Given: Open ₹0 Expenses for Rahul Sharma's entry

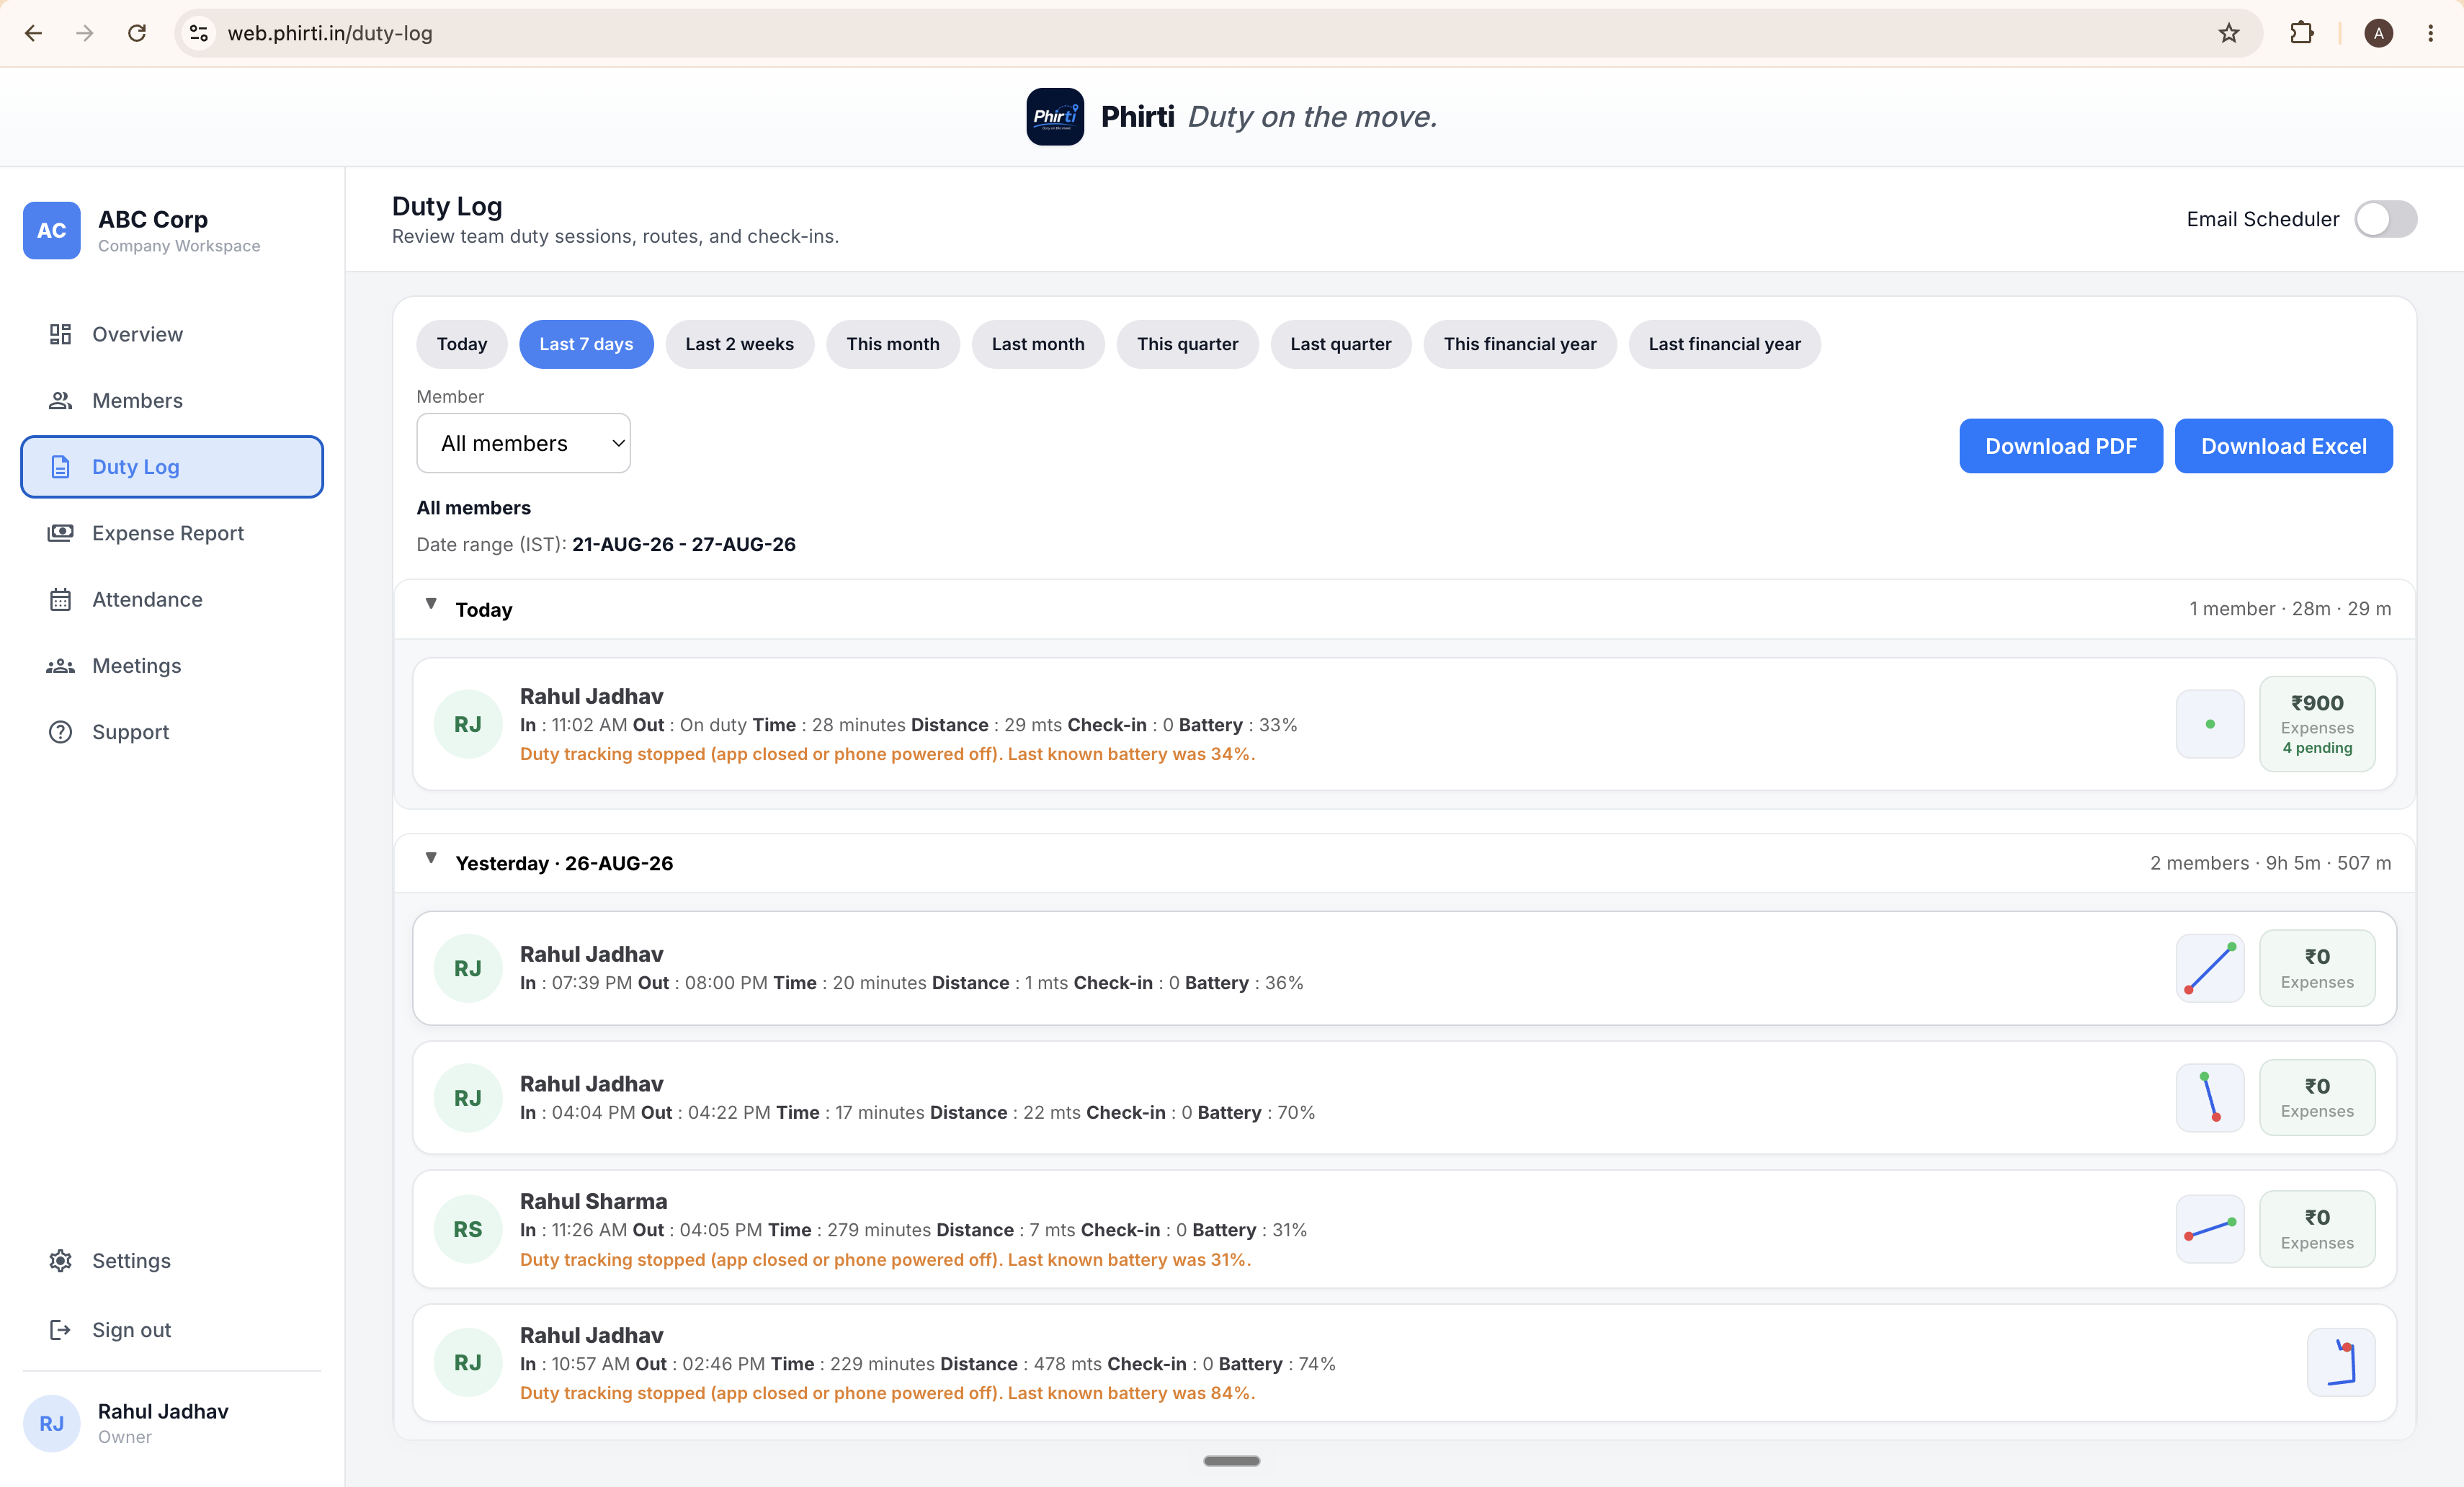Looking at the screenshot, I should click(x=2317, y=1229).
